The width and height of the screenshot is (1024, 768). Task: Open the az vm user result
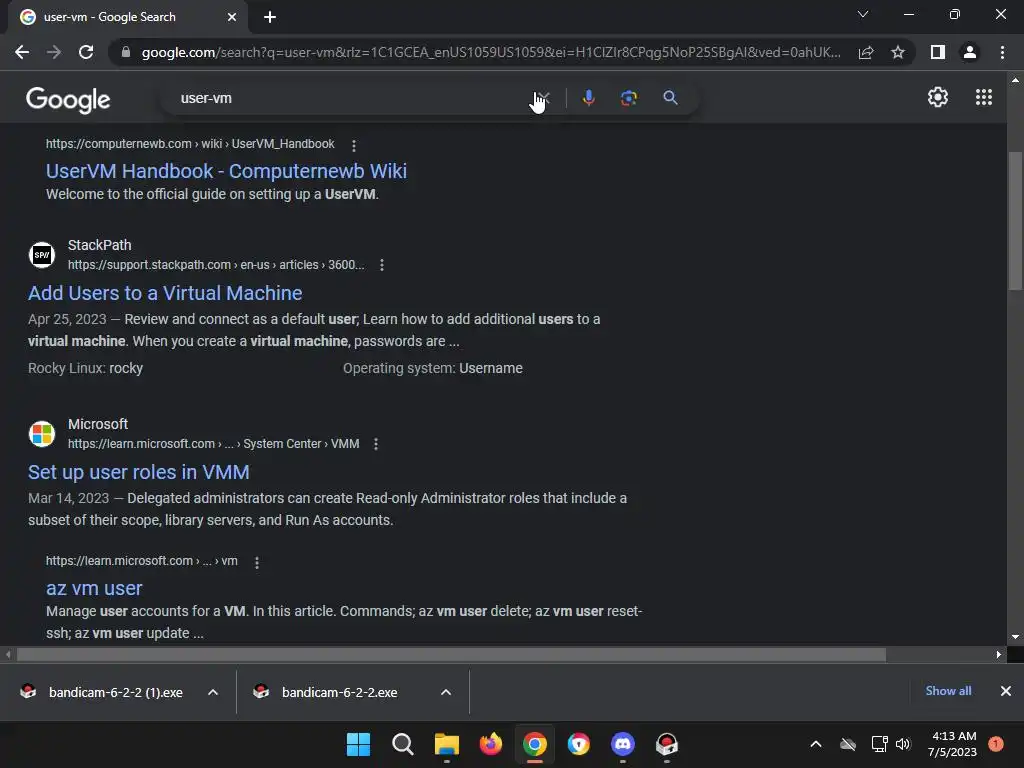pyautogui.click(x=94, y=588)
